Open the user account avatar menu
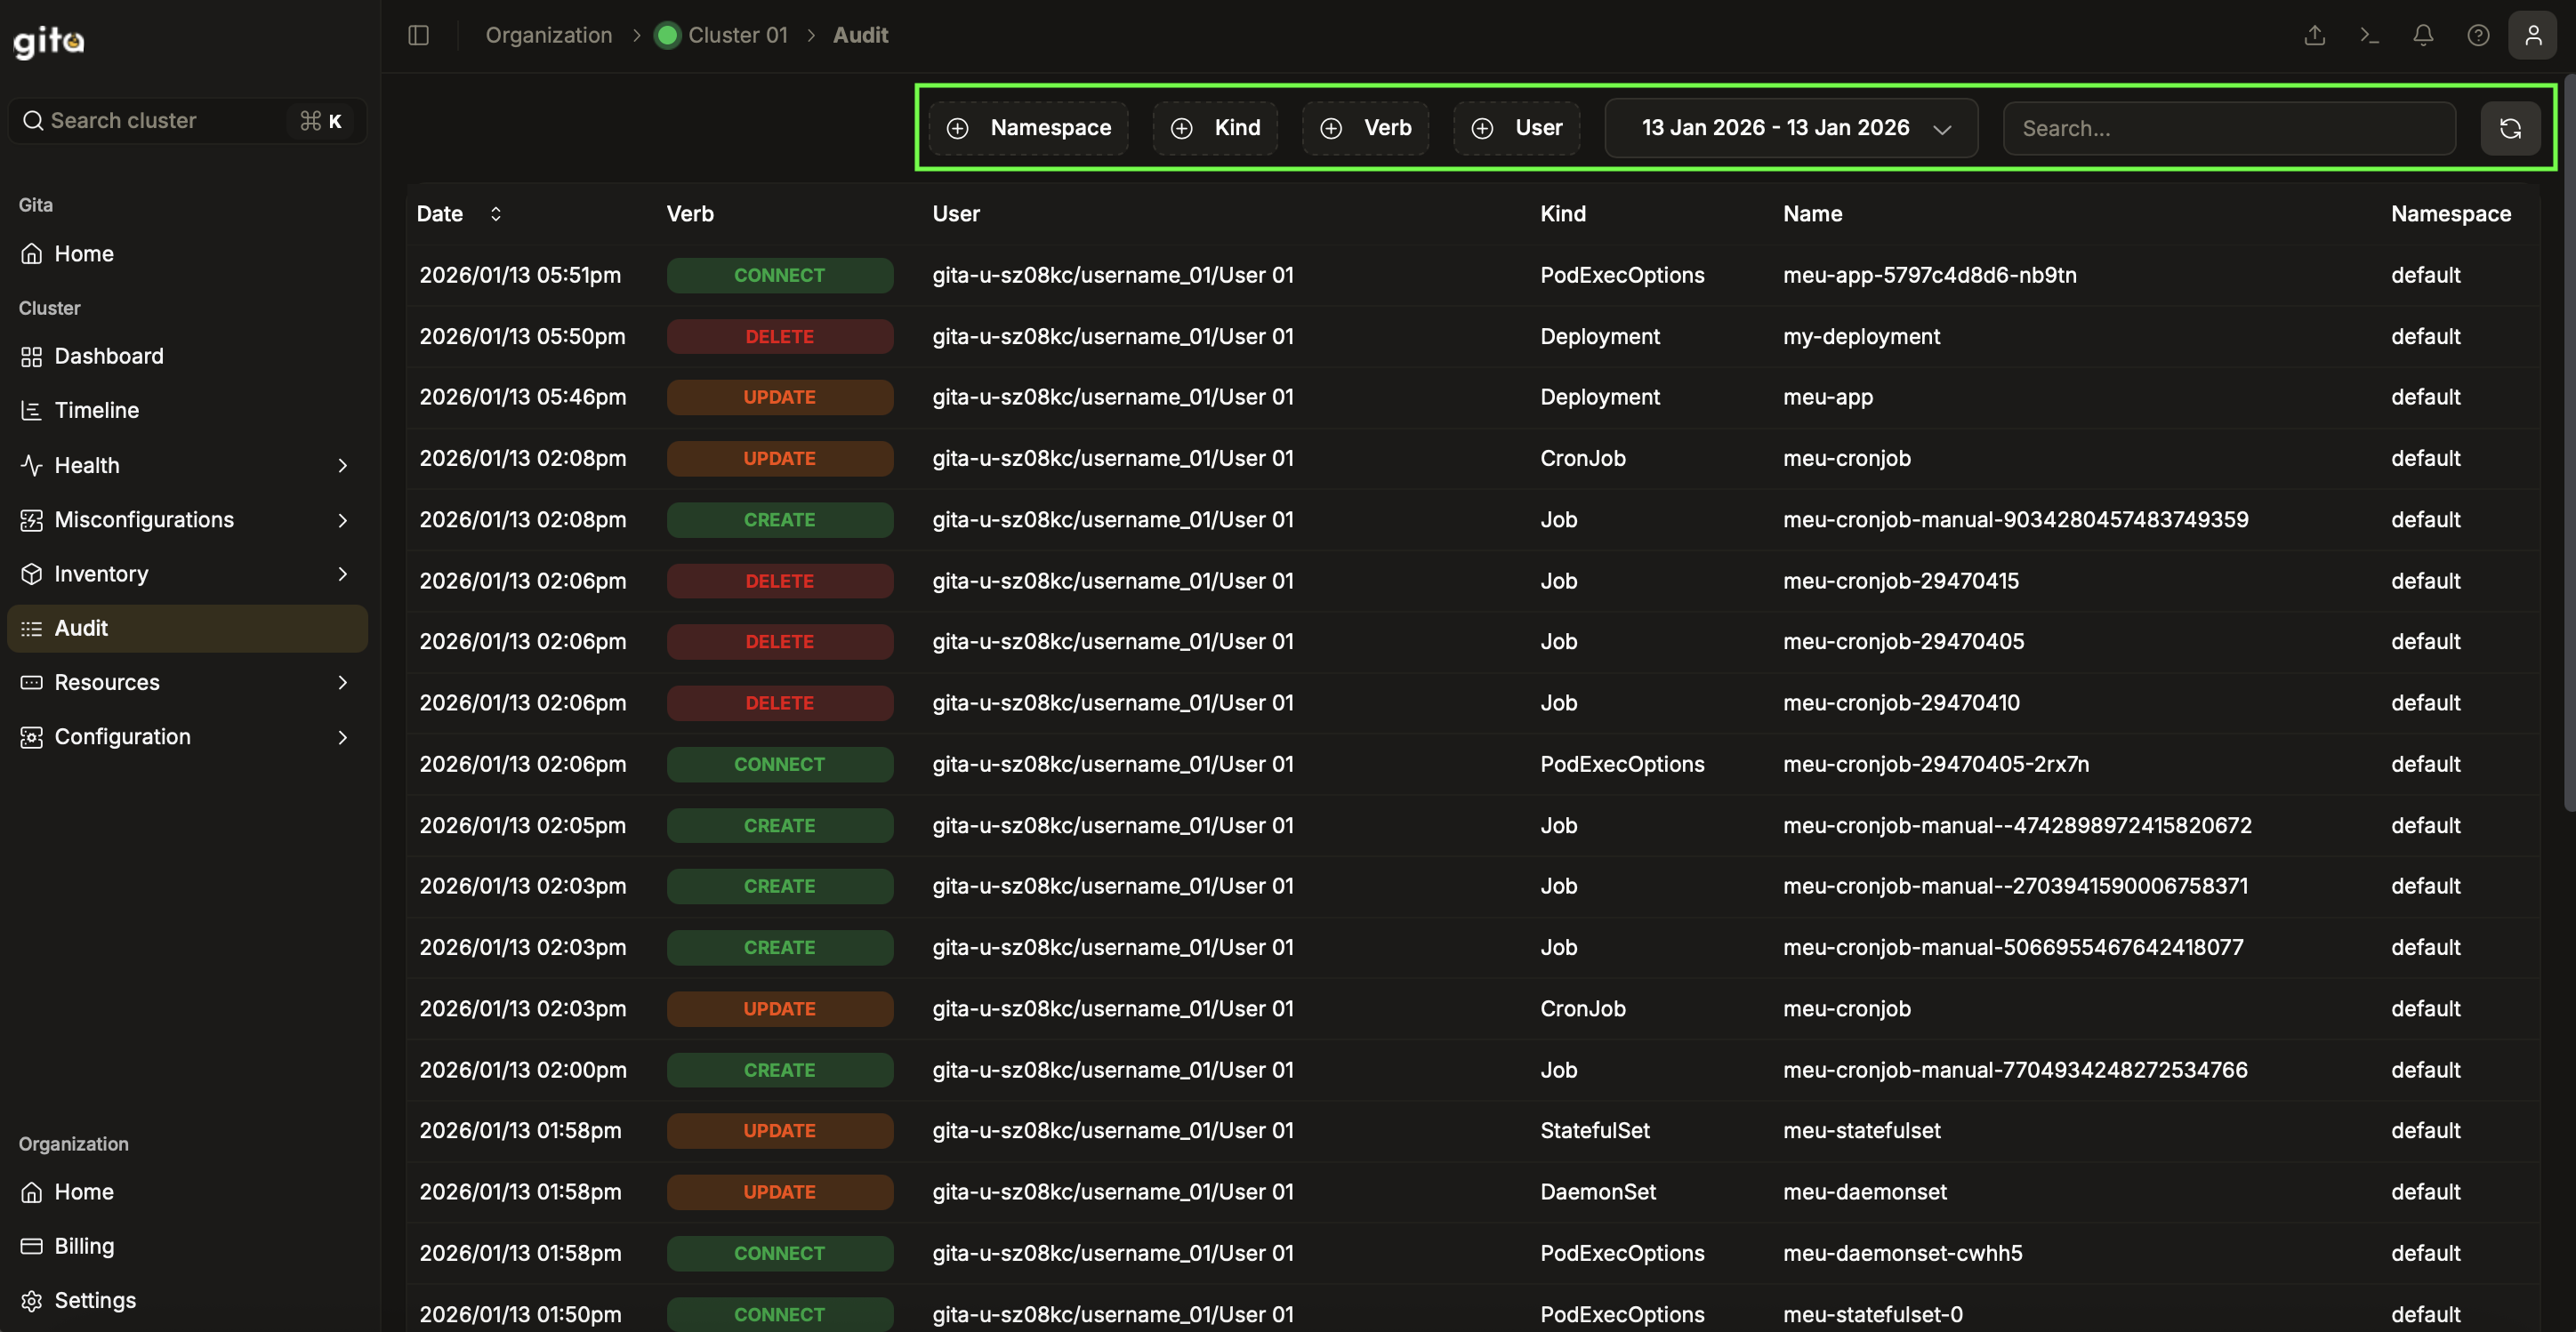This screenshot has width=2576, height=1332. (x=2532, y=36)
